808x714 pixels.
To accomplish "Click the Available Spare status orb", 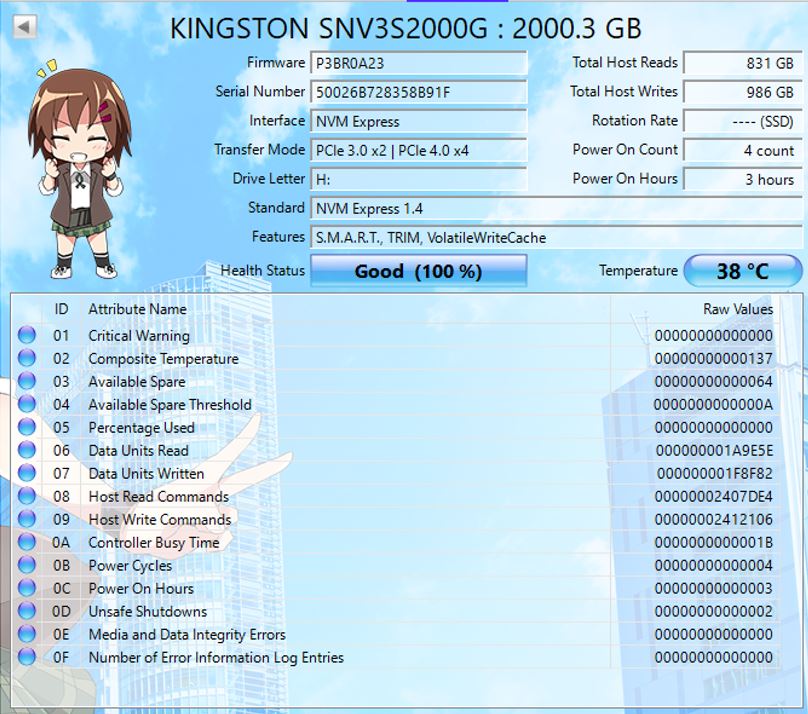I will [27, 382].
